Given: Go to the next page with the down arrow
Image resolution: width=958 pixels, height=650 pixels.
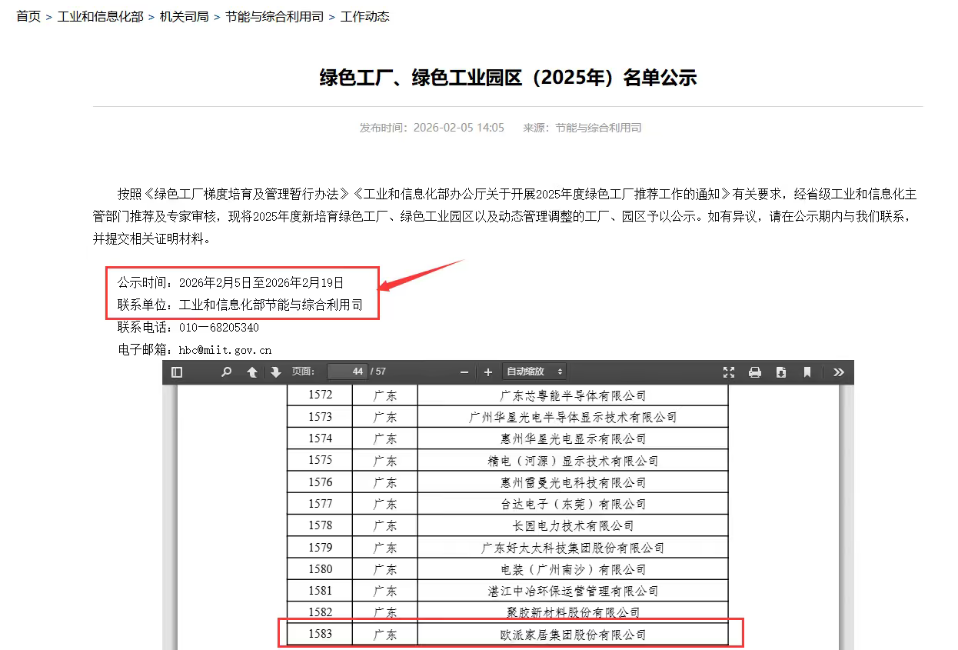Looking at the screenshot, I should click(x=273, y=371).
